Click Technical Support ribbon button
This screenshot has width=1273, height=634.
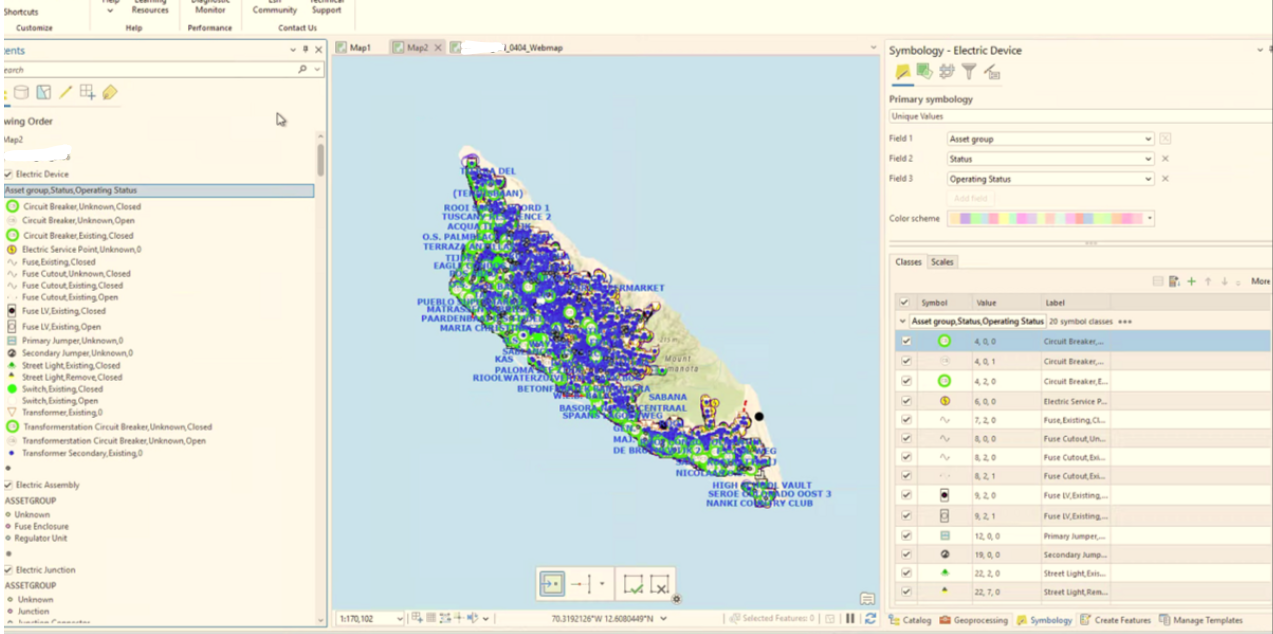326,8
